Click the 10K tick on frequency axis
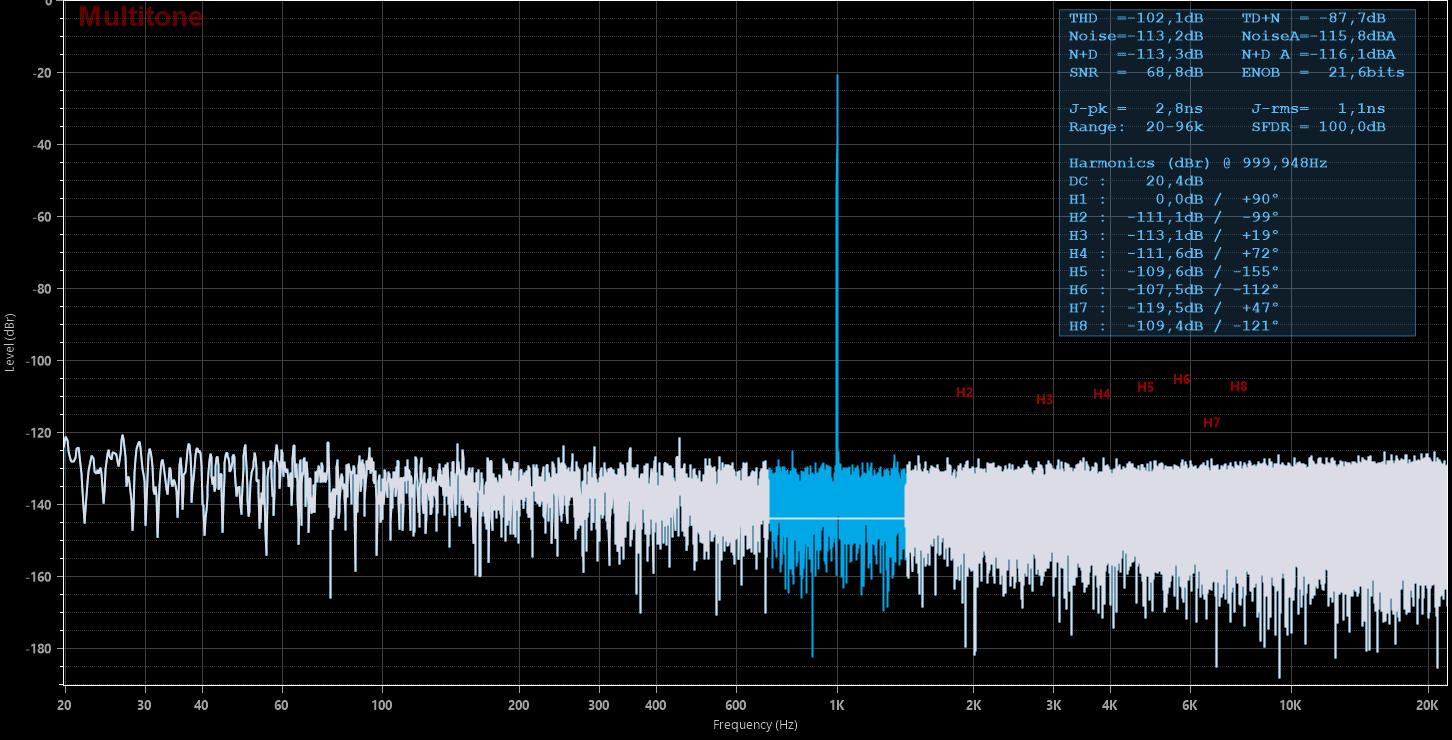 [1291, 705]
